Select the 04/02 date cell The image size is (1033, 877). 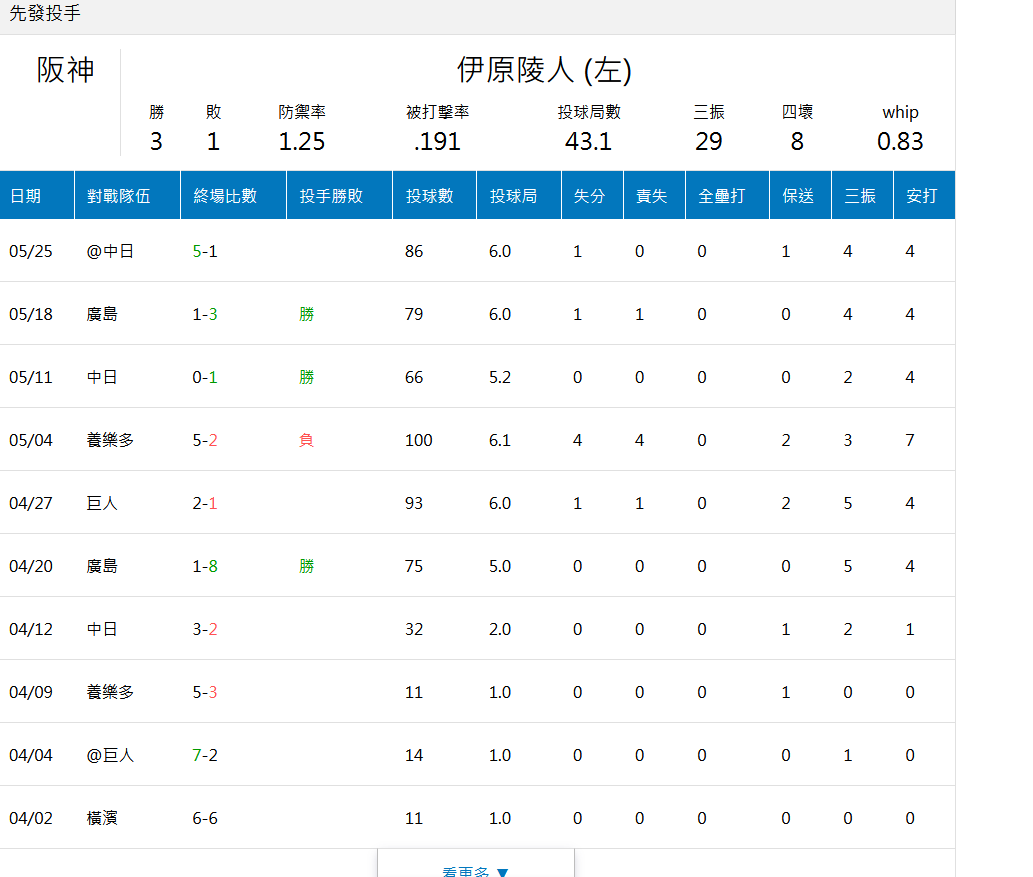31,818
